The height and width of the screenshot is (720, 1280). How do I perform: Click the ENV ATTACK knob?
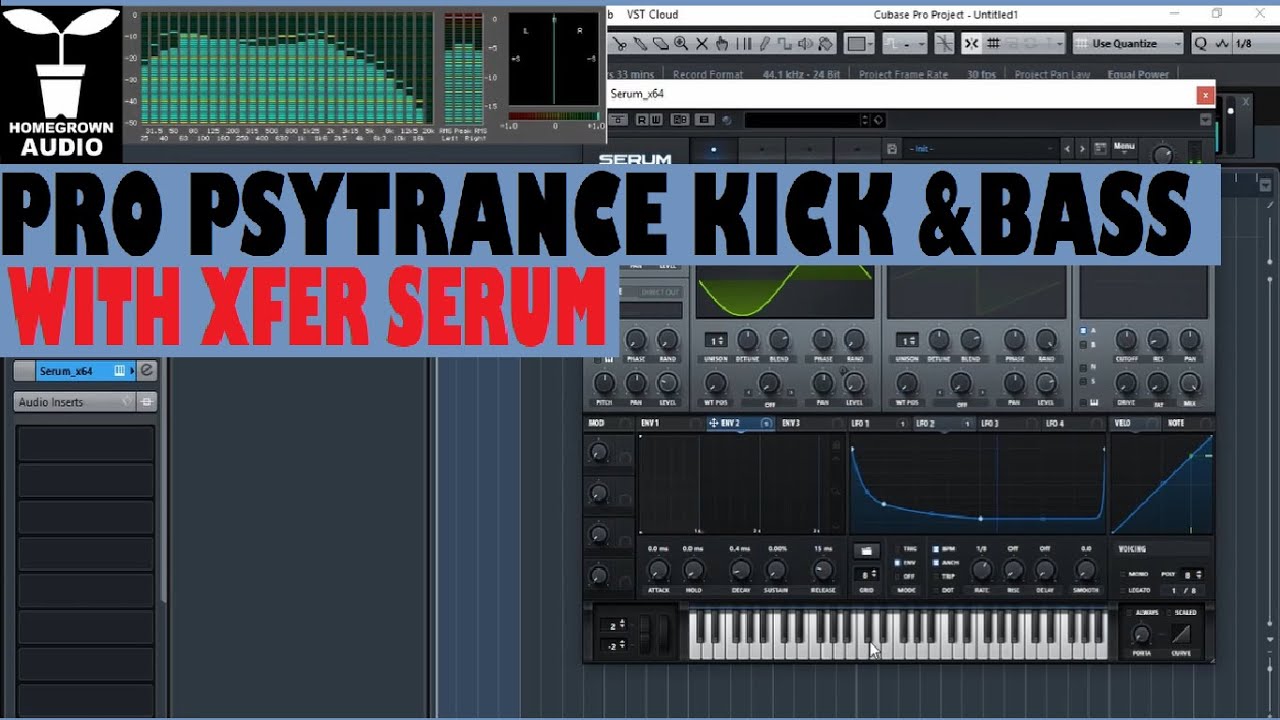(658, 571)
